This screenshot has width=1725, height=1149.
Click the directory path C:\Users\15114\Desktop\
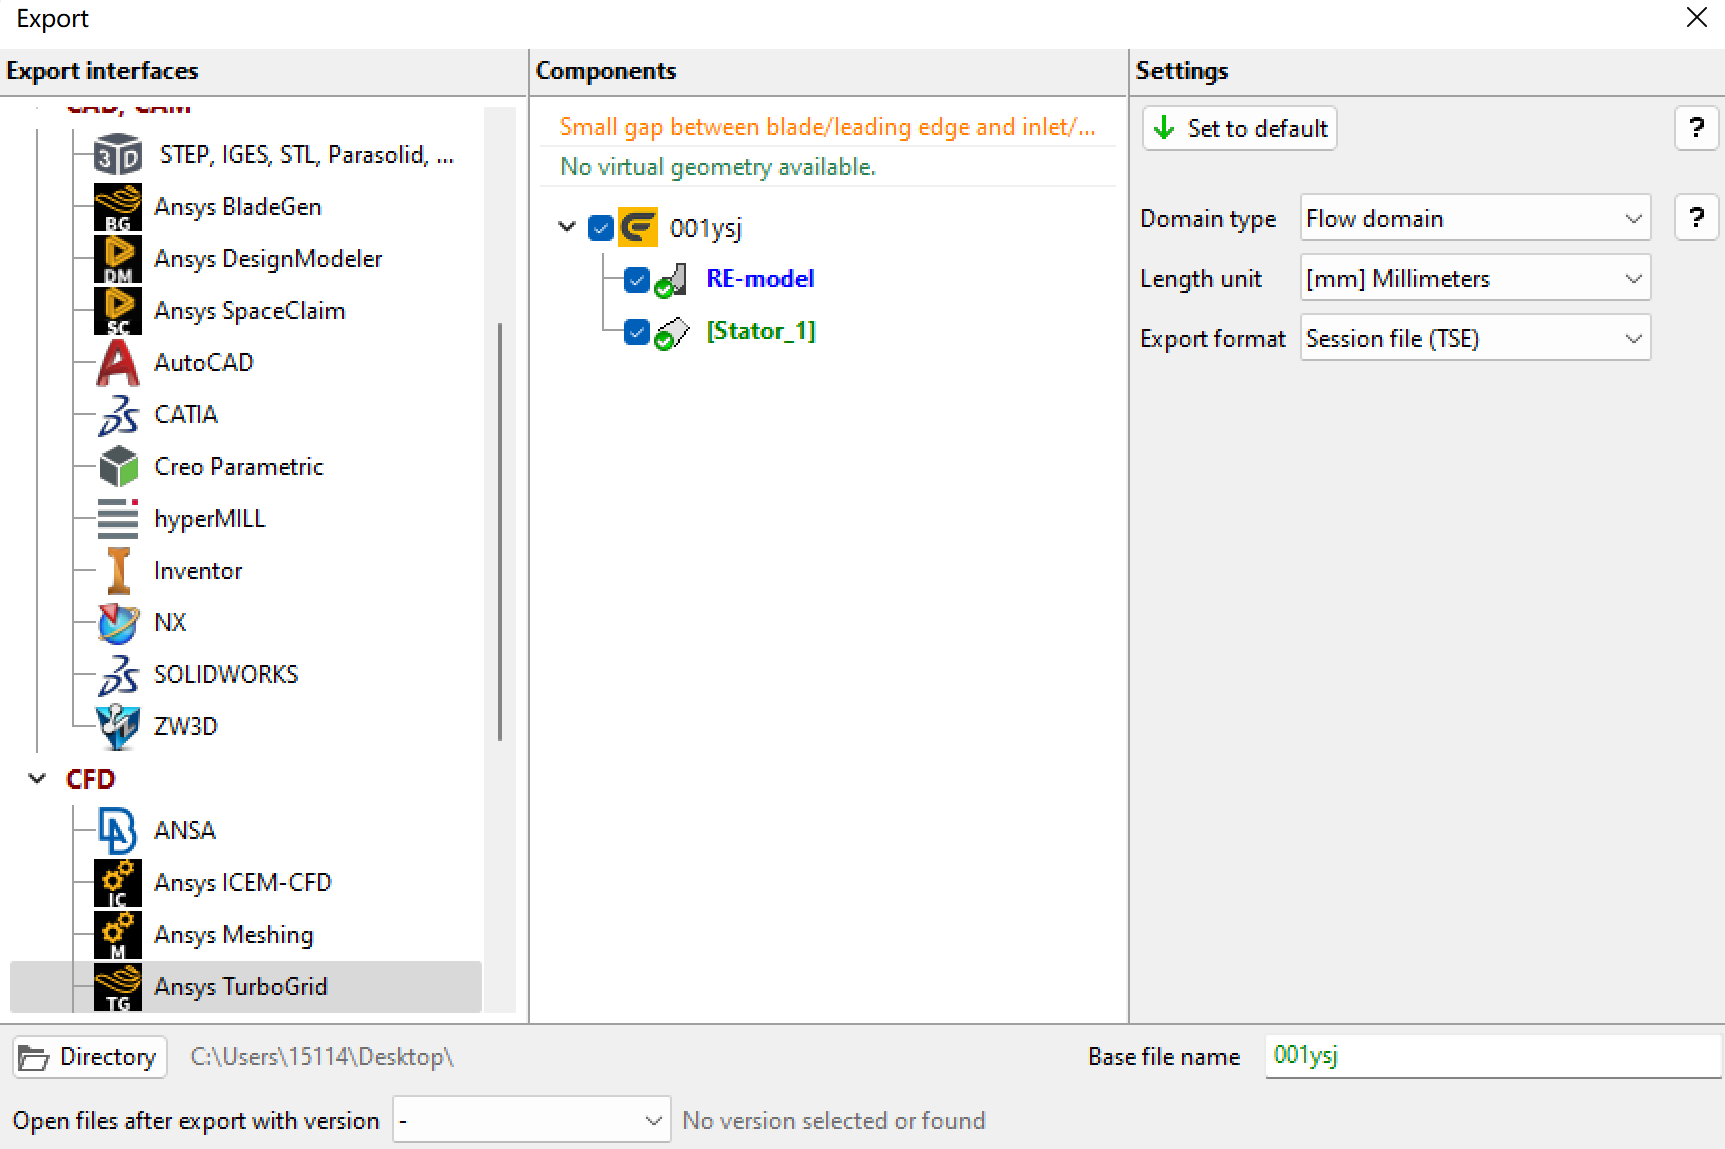322,1057
